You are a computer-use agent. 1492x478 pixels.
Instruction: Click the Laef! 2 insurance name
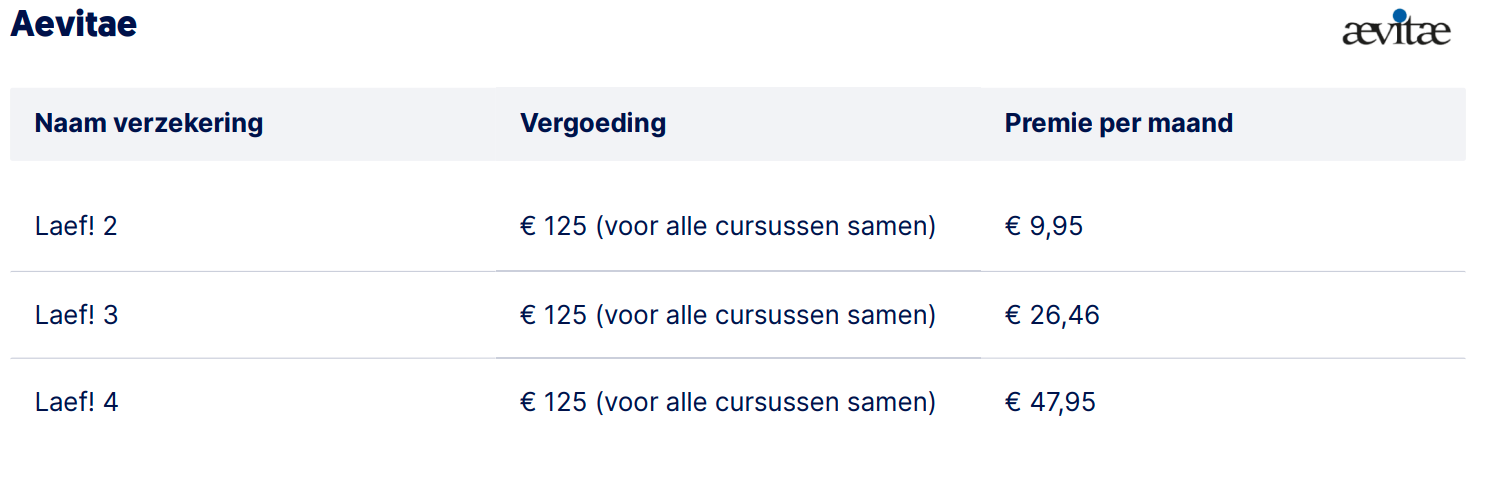coord(76,227)
